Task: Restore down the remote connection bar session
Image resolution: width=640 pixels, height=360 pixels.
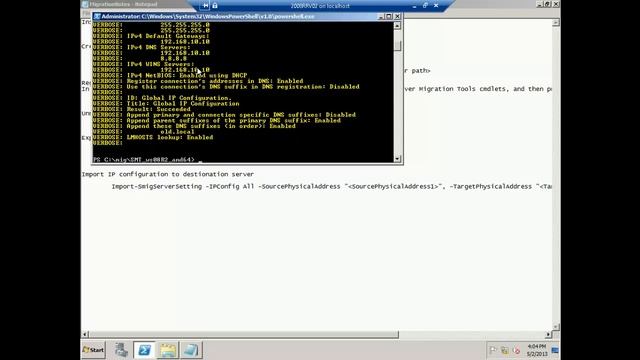Action: [425, 6]
